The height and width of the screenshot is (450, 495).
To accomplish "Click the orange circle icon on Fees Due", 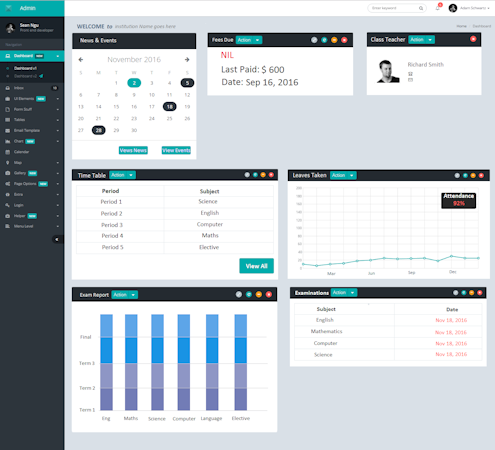I will click(334, 40).
